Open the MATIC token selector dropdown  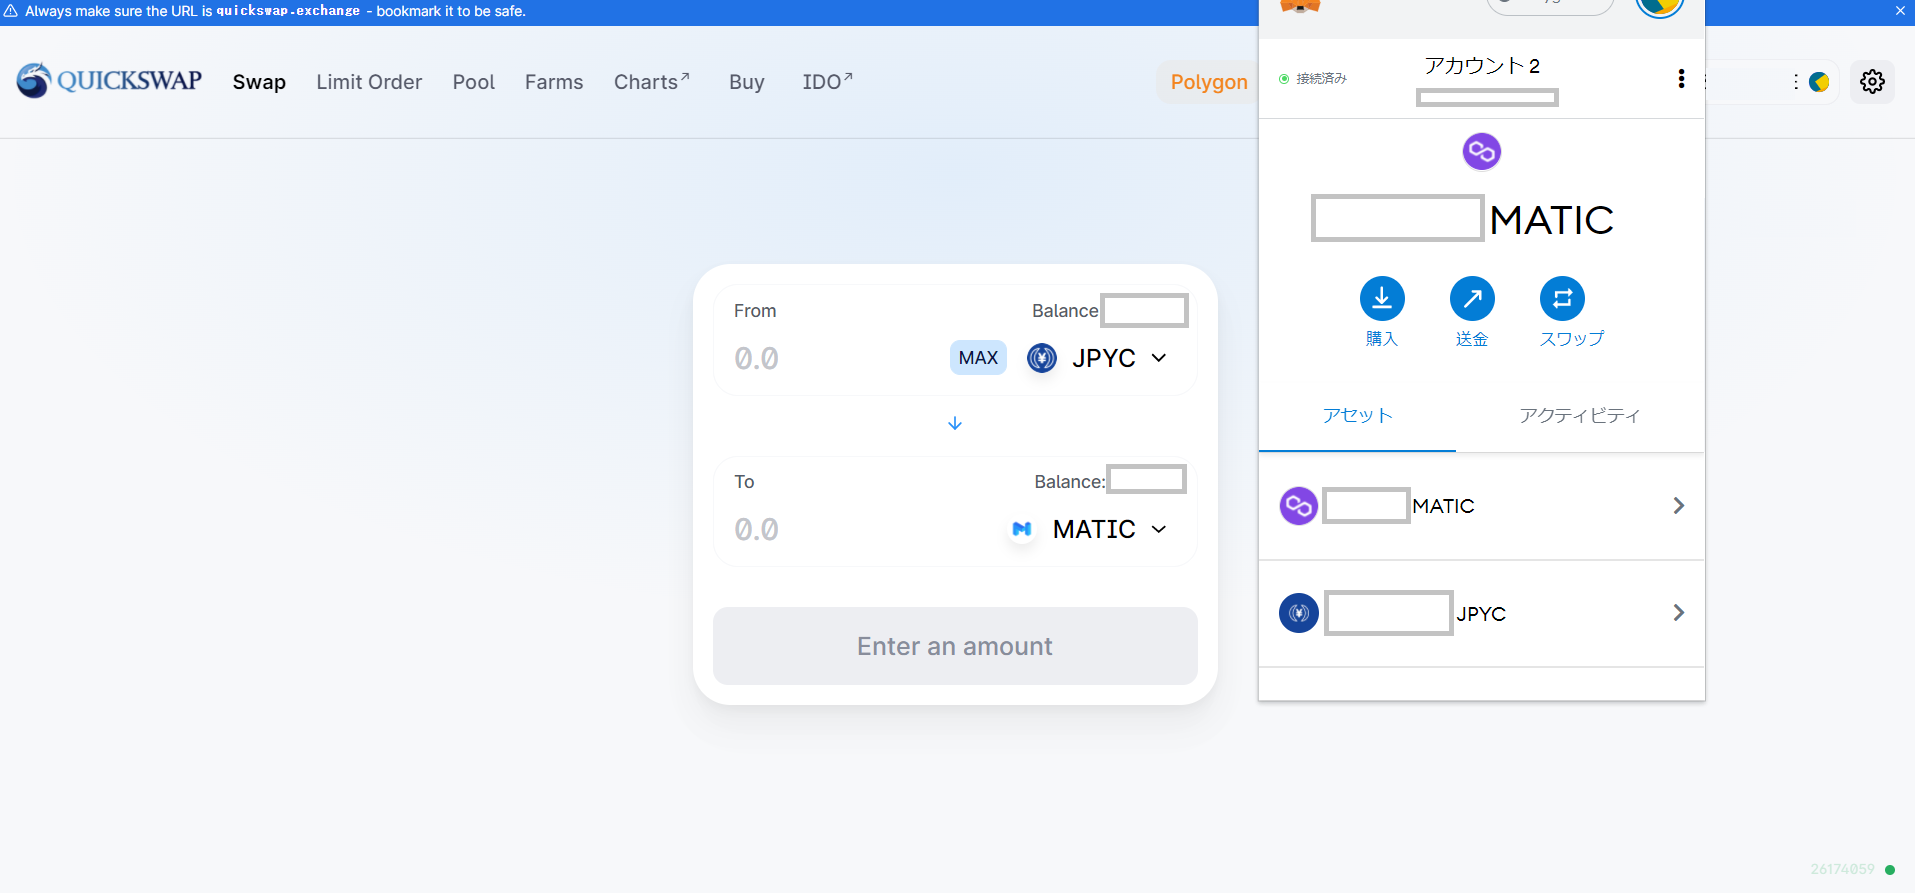[x=1088, y=529]
